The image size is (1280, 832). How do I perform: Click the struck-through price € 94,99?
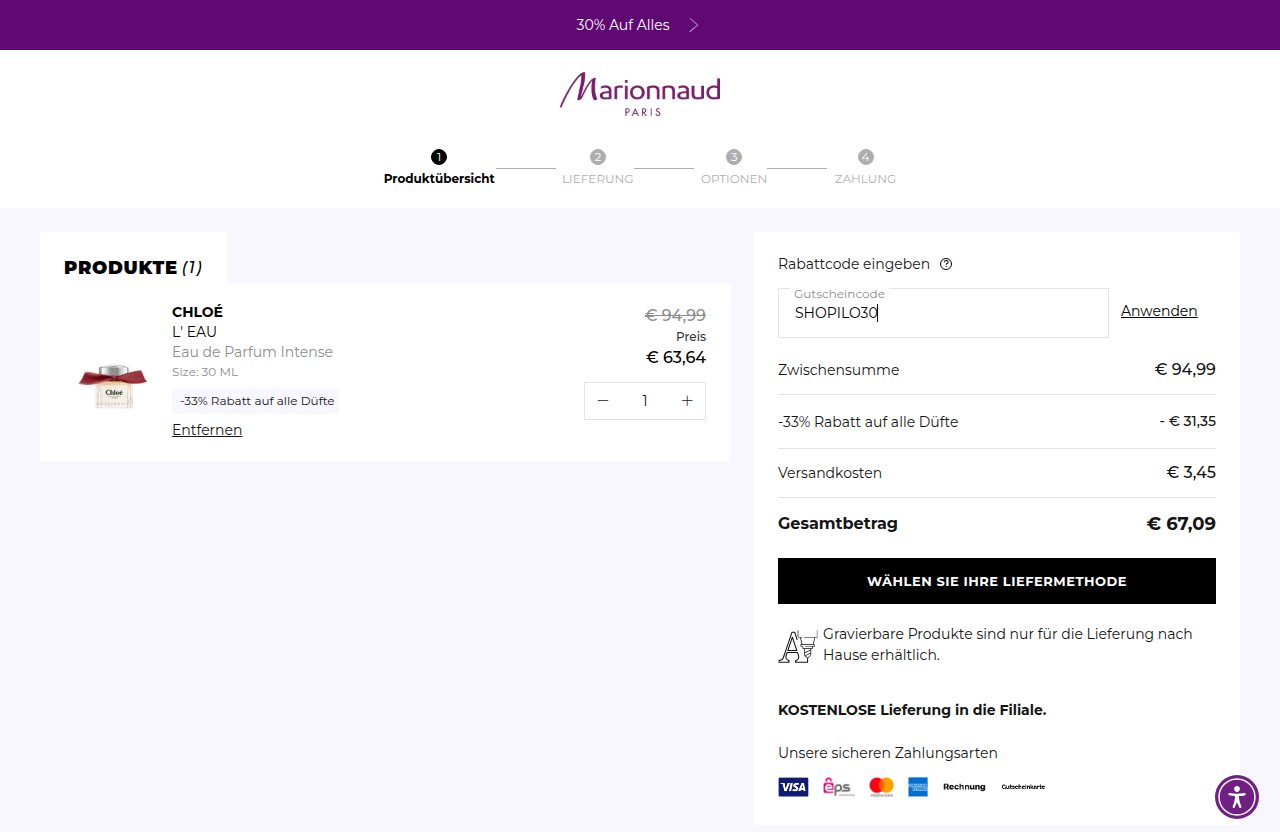click(x=675, y=315)
